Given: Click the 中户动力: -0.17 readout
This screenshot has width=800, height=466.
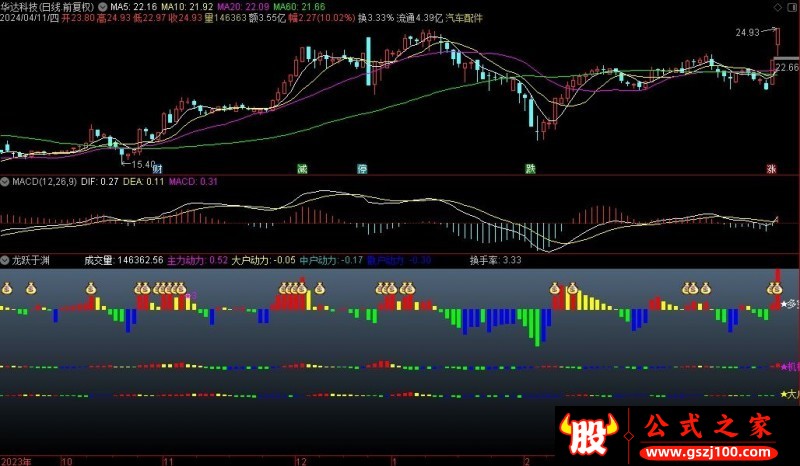Looking at the screenshot, I should (332, 260).
